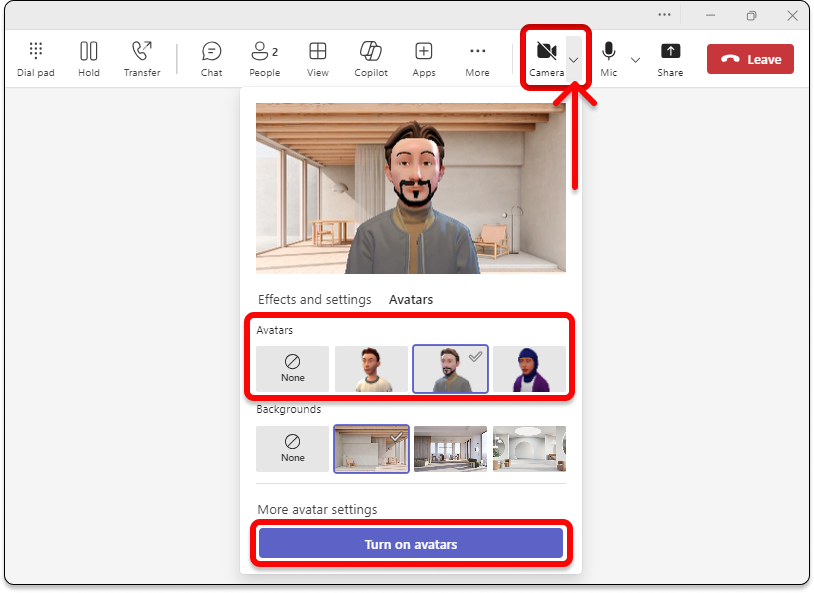Open the More actions menu
The height and width of the screenshot is (593, 814).
coord(477,59)
